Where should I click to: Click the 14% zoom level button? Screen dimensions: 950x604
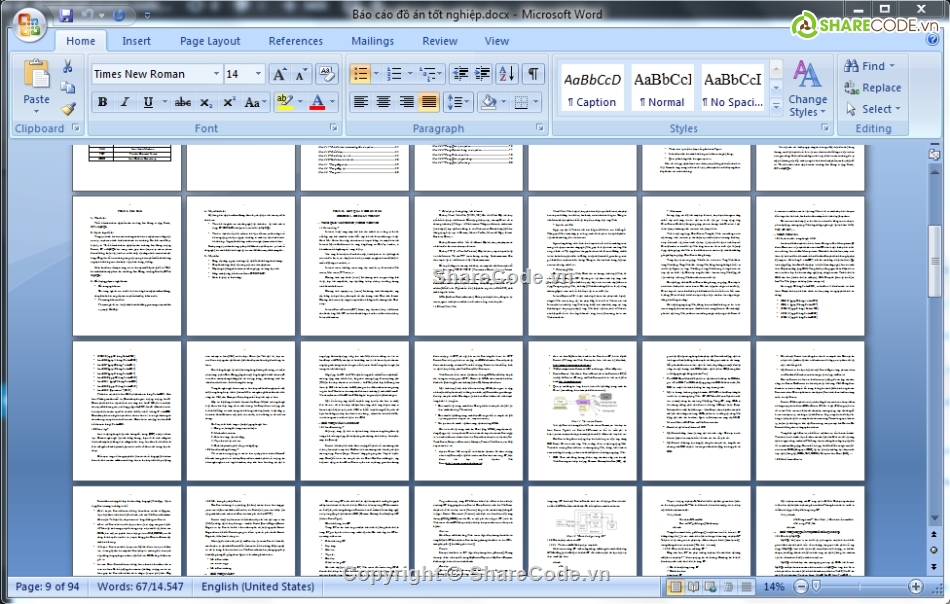tap(774, 586)
